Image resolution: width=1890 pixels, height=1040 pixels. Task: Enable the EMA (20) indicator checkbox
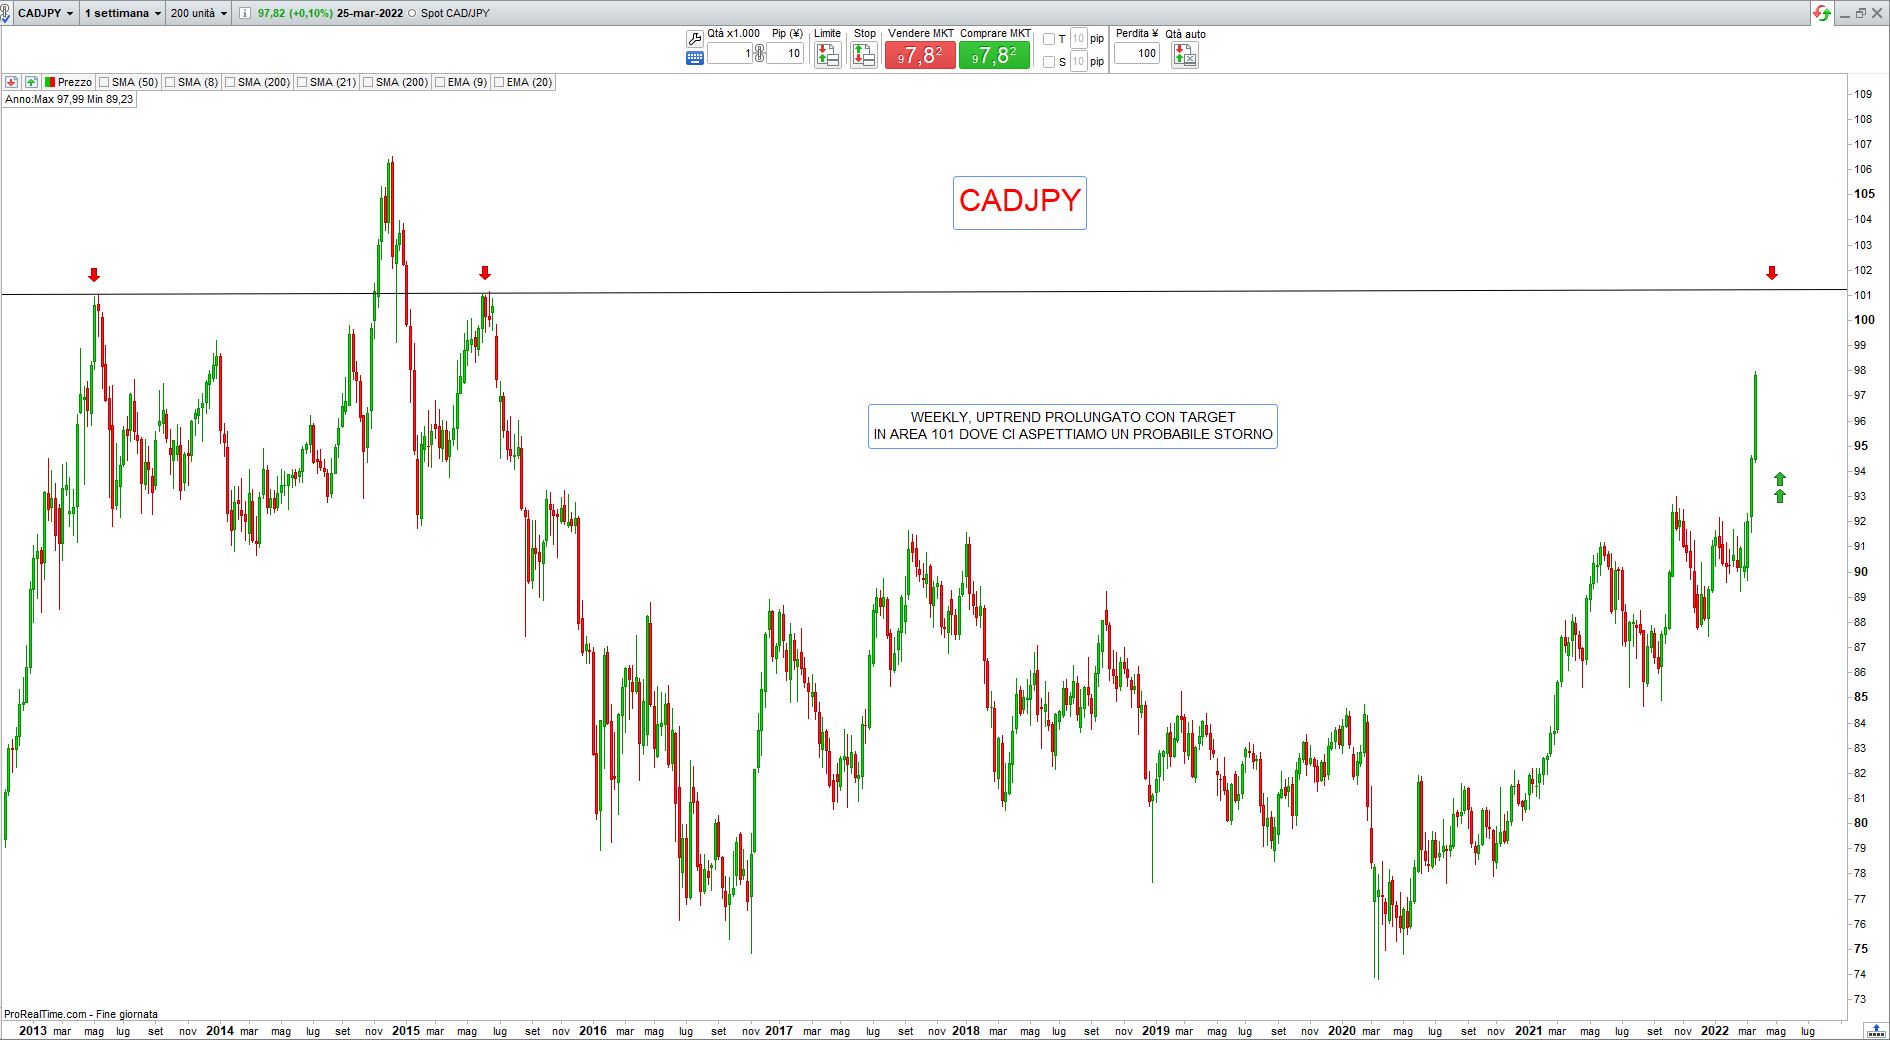[x=498, y=82]
